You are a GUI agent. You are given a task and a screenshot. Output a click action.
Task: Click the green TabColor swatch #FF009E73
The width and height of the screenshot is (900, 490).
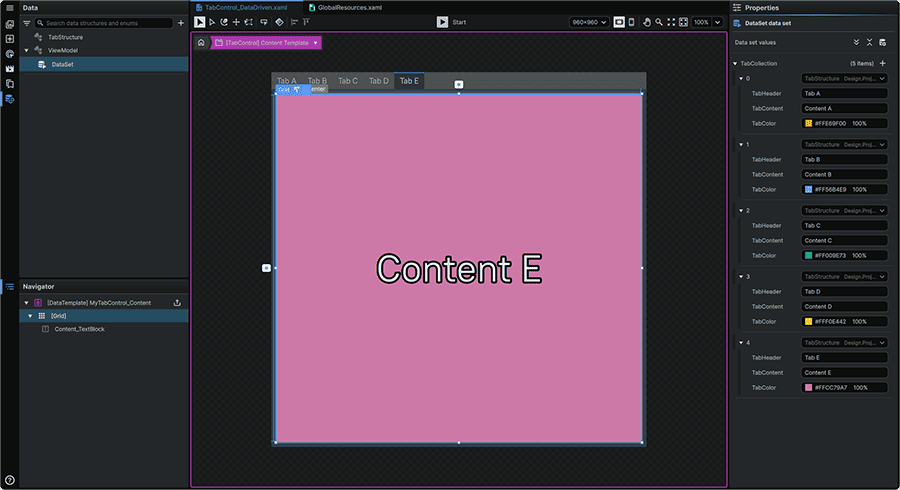809,255
